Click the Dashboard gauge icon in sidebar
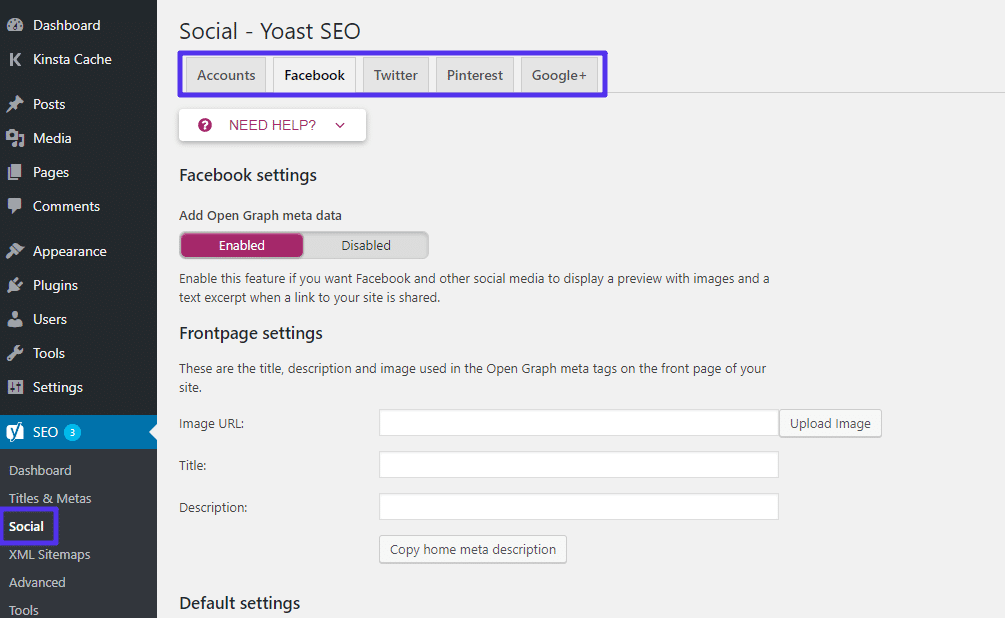 tap(15, 25)
